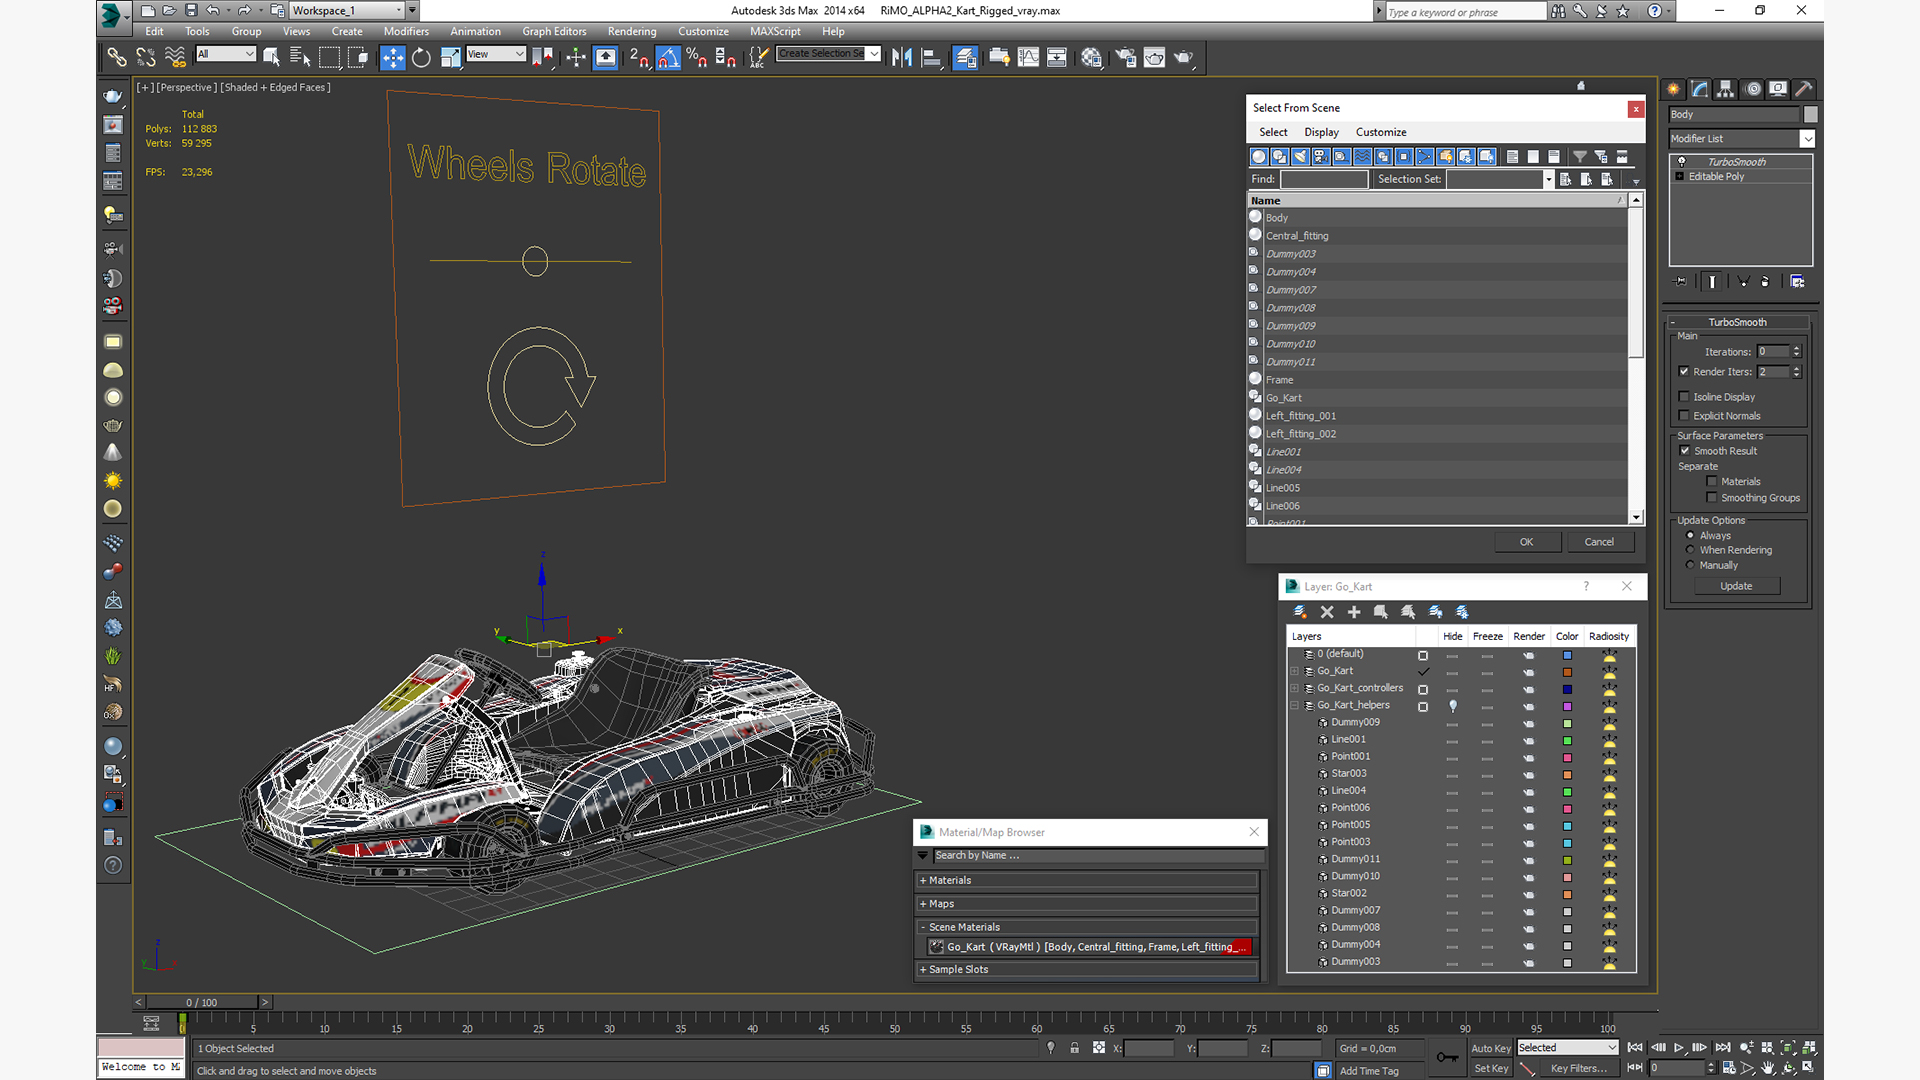Click the Auto Key button

1491,1048
